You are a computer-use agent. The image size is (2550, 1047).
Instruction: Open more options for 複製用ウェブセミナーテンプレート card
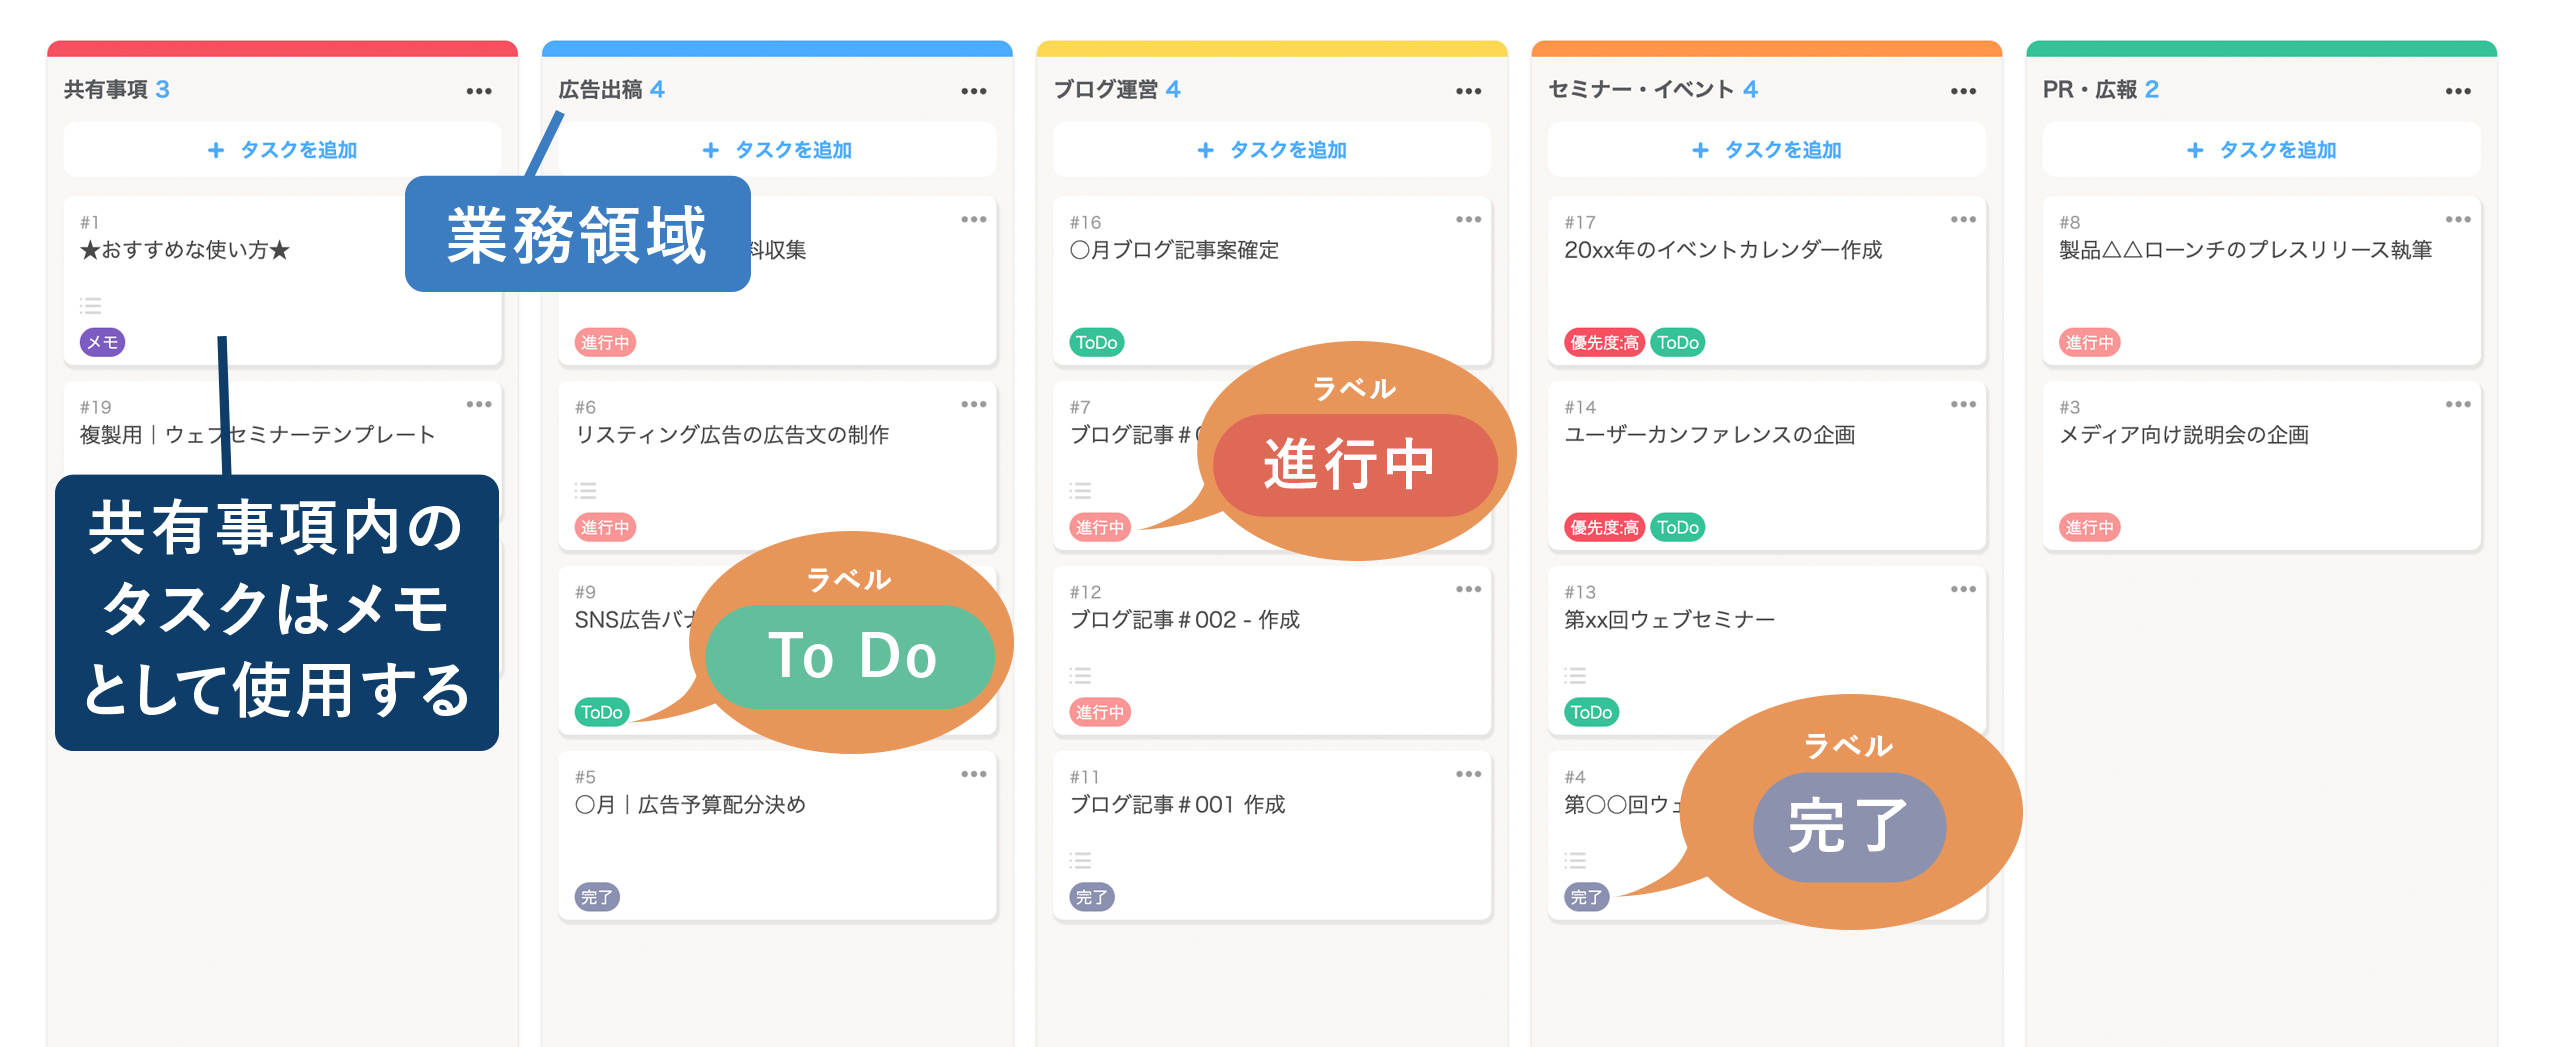pos(479,405)
